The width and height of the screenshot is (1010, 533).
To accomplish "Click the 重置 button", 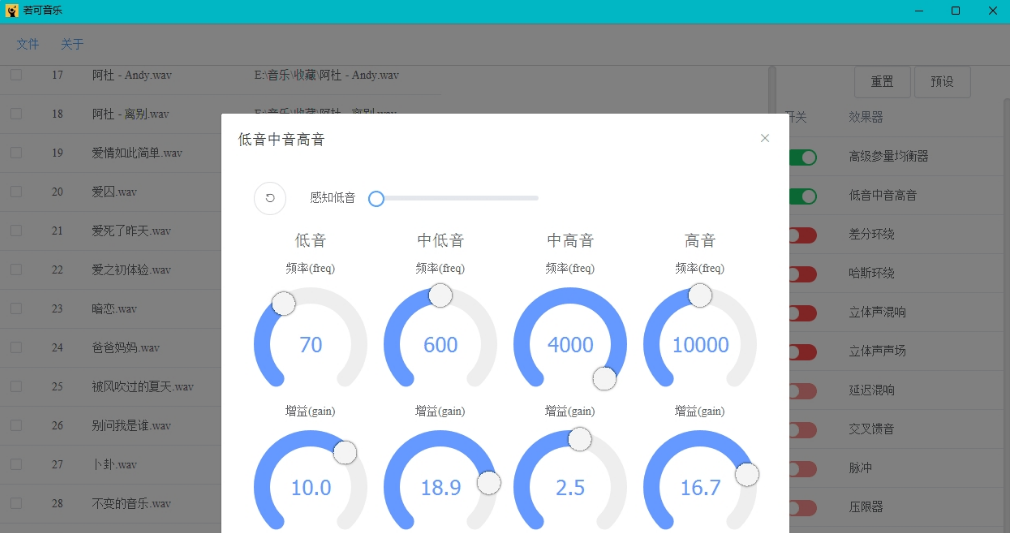I will (882, 82).
